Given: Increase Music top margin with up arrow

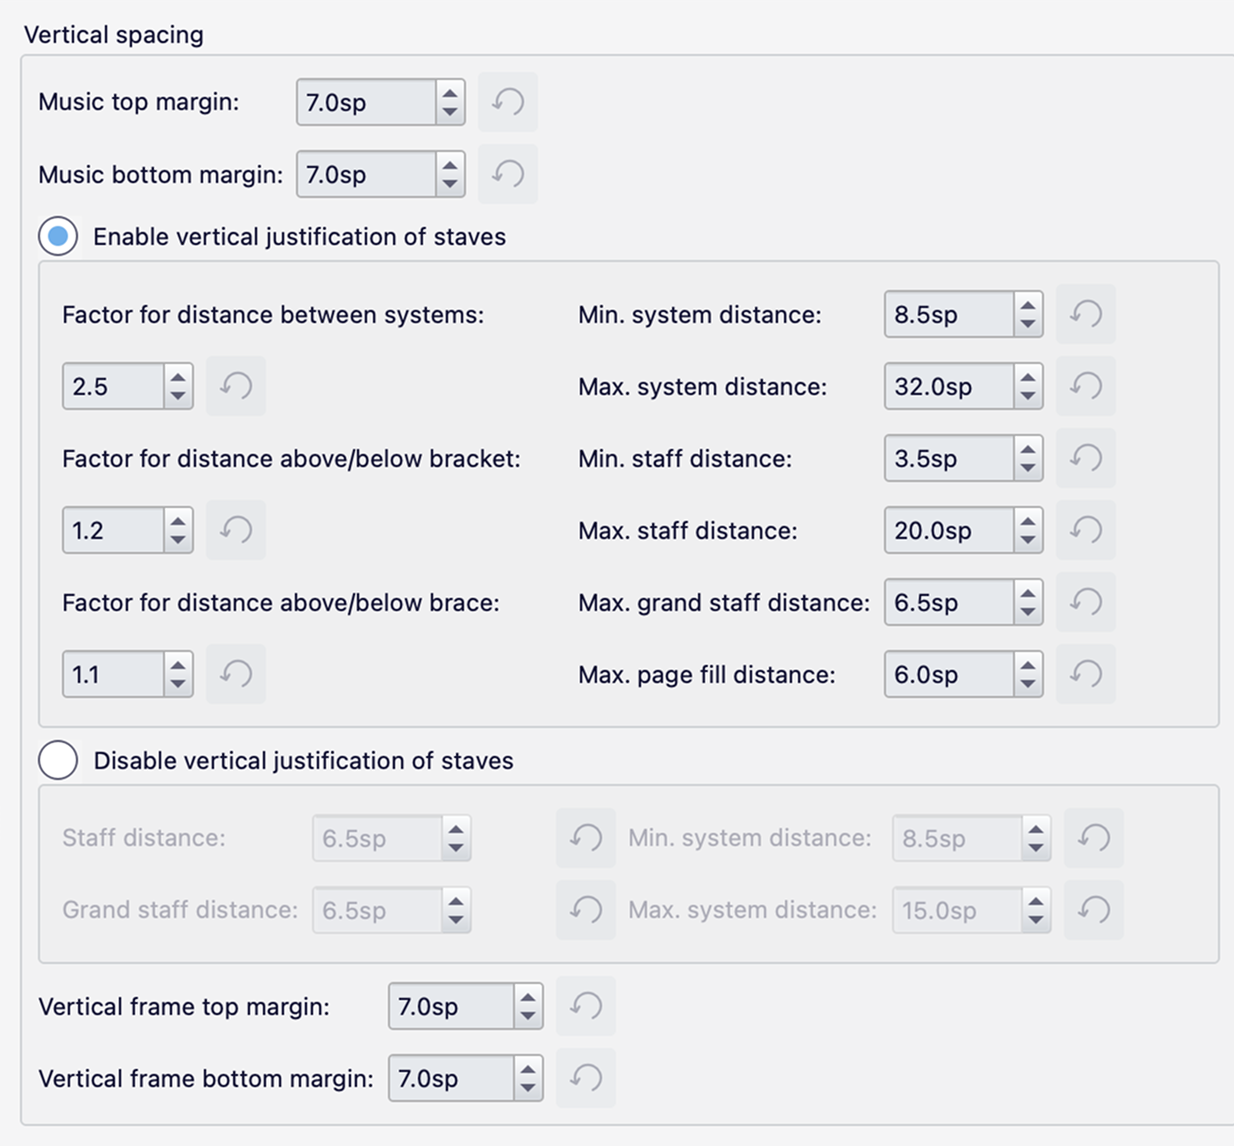Looking at the screenshot, I should coord(450,93).
